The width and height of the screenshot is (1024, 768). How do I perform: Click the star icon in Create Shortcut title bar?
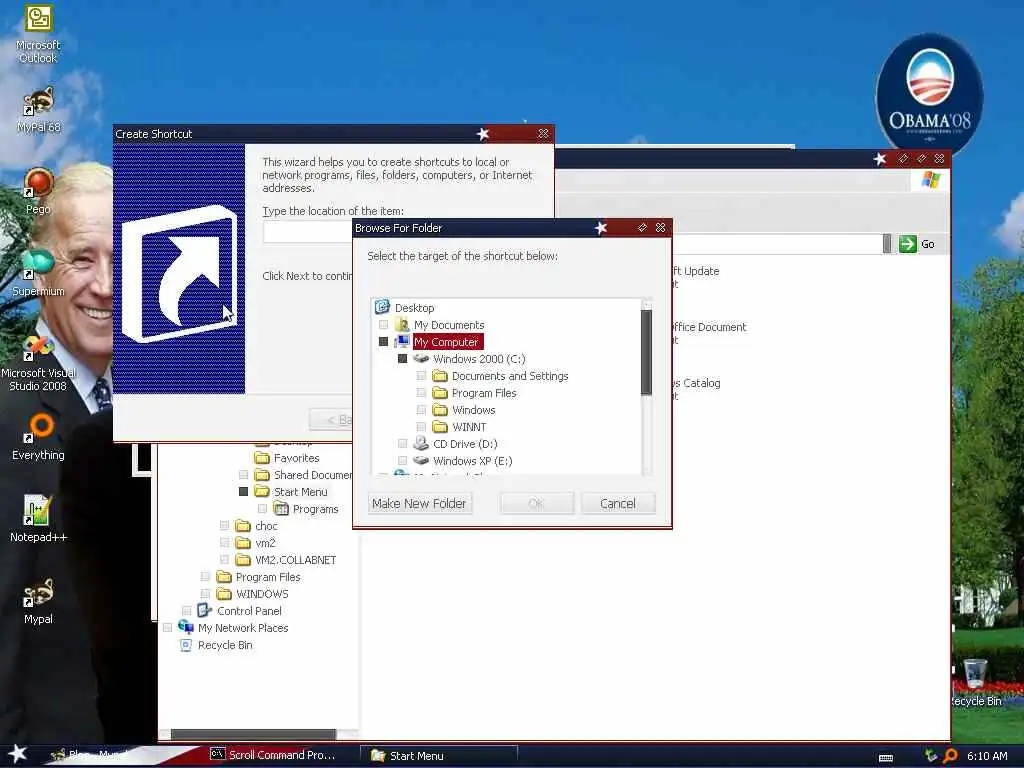(x=483, y=134)
